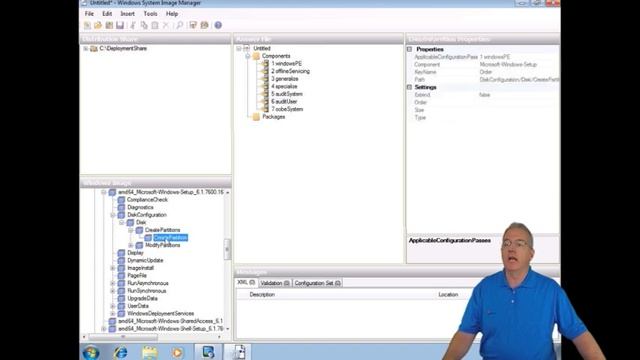Image resolution: width=640 pixels, height=360 pixels.
Task: Click the Cut toolbar icon
Action: coord(133,25)
